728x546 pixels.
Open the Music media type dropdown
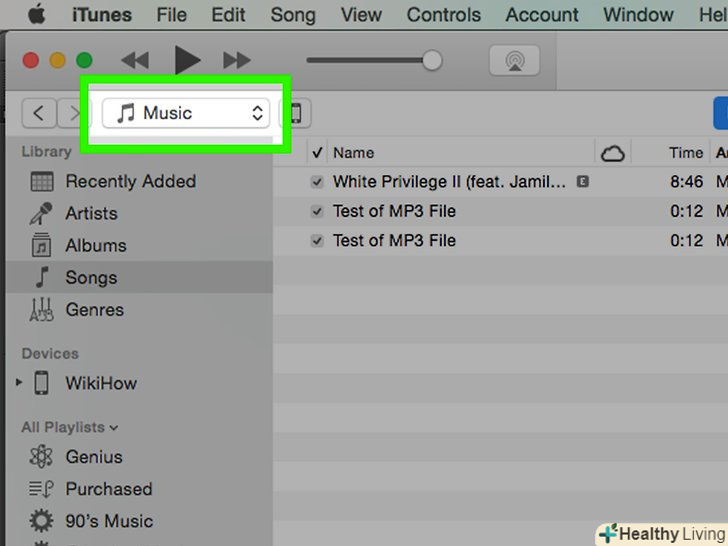tap(186, 113)
